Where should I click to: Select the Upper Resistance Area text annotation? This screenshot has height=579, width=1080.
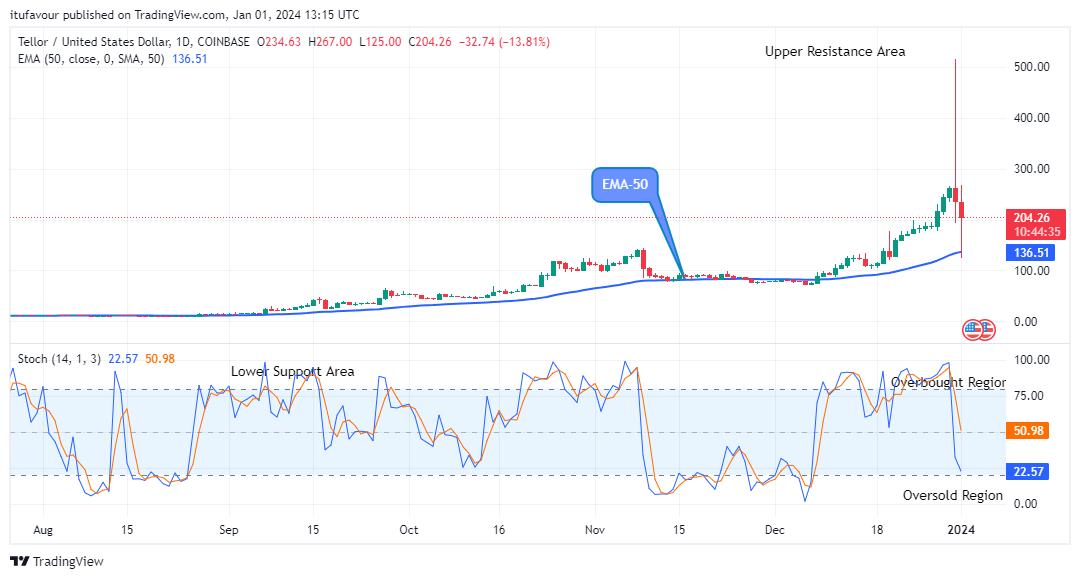point(835,51)
